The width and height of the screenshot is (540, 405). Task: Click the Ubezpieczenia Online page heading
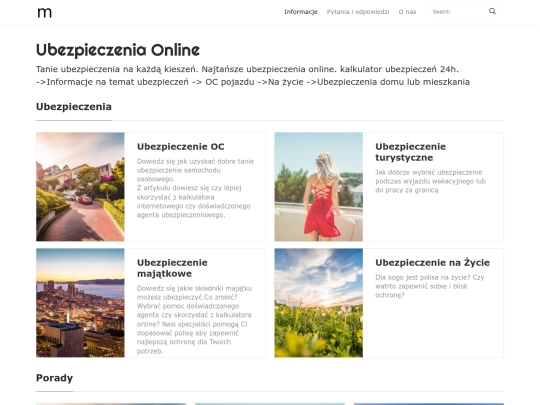pos(118,50)
